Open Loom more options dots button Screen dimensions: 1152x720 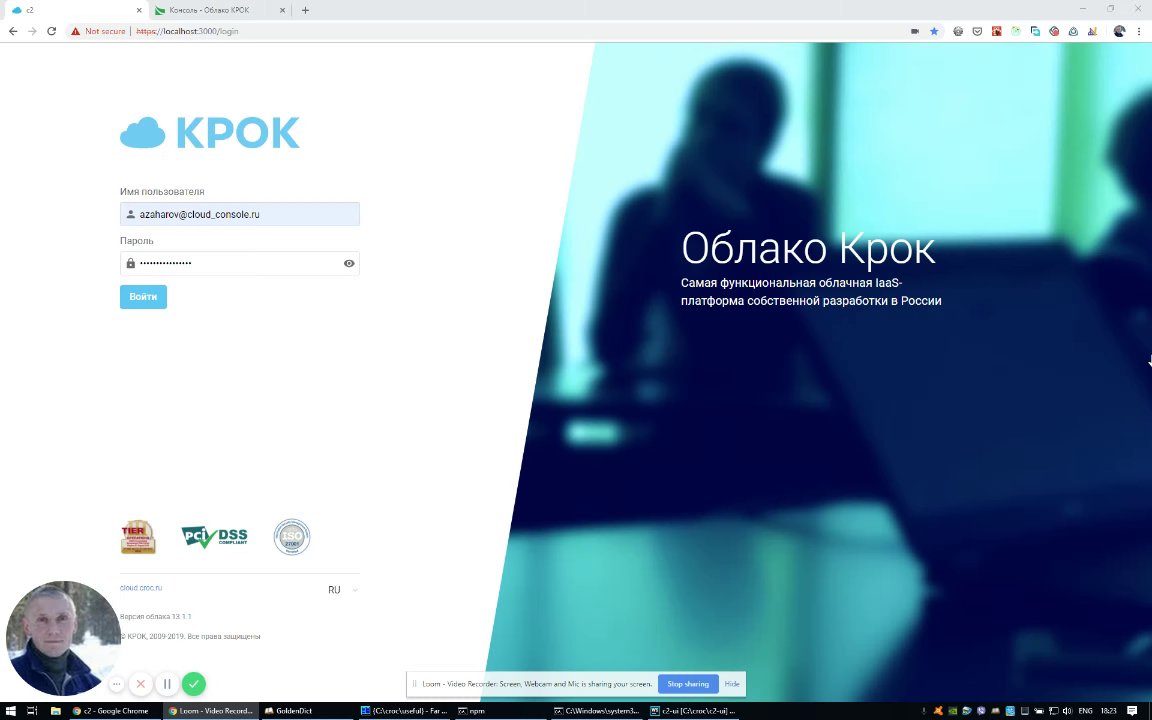pyautogui.click(x=116, y=684)
